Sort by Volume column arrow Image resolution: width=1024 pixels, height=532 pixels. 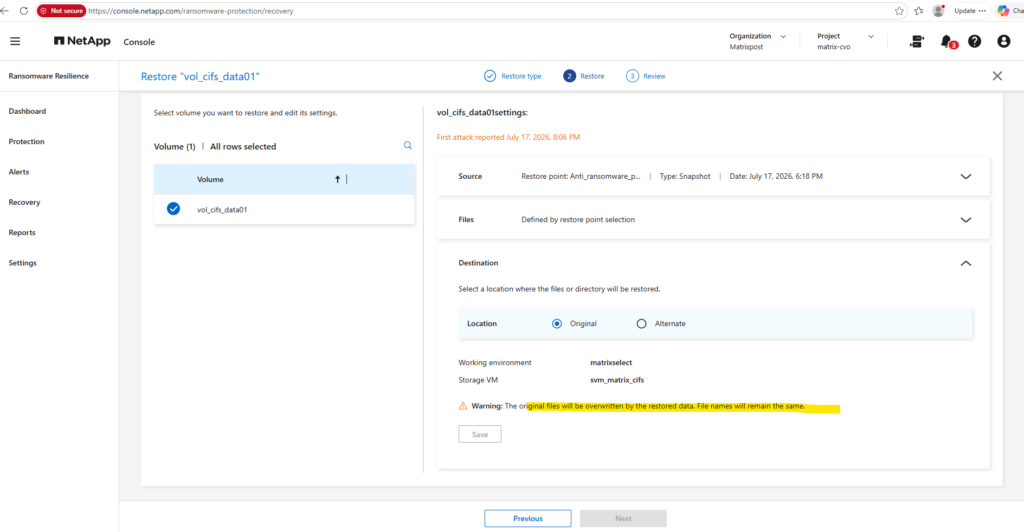(338, 179)
